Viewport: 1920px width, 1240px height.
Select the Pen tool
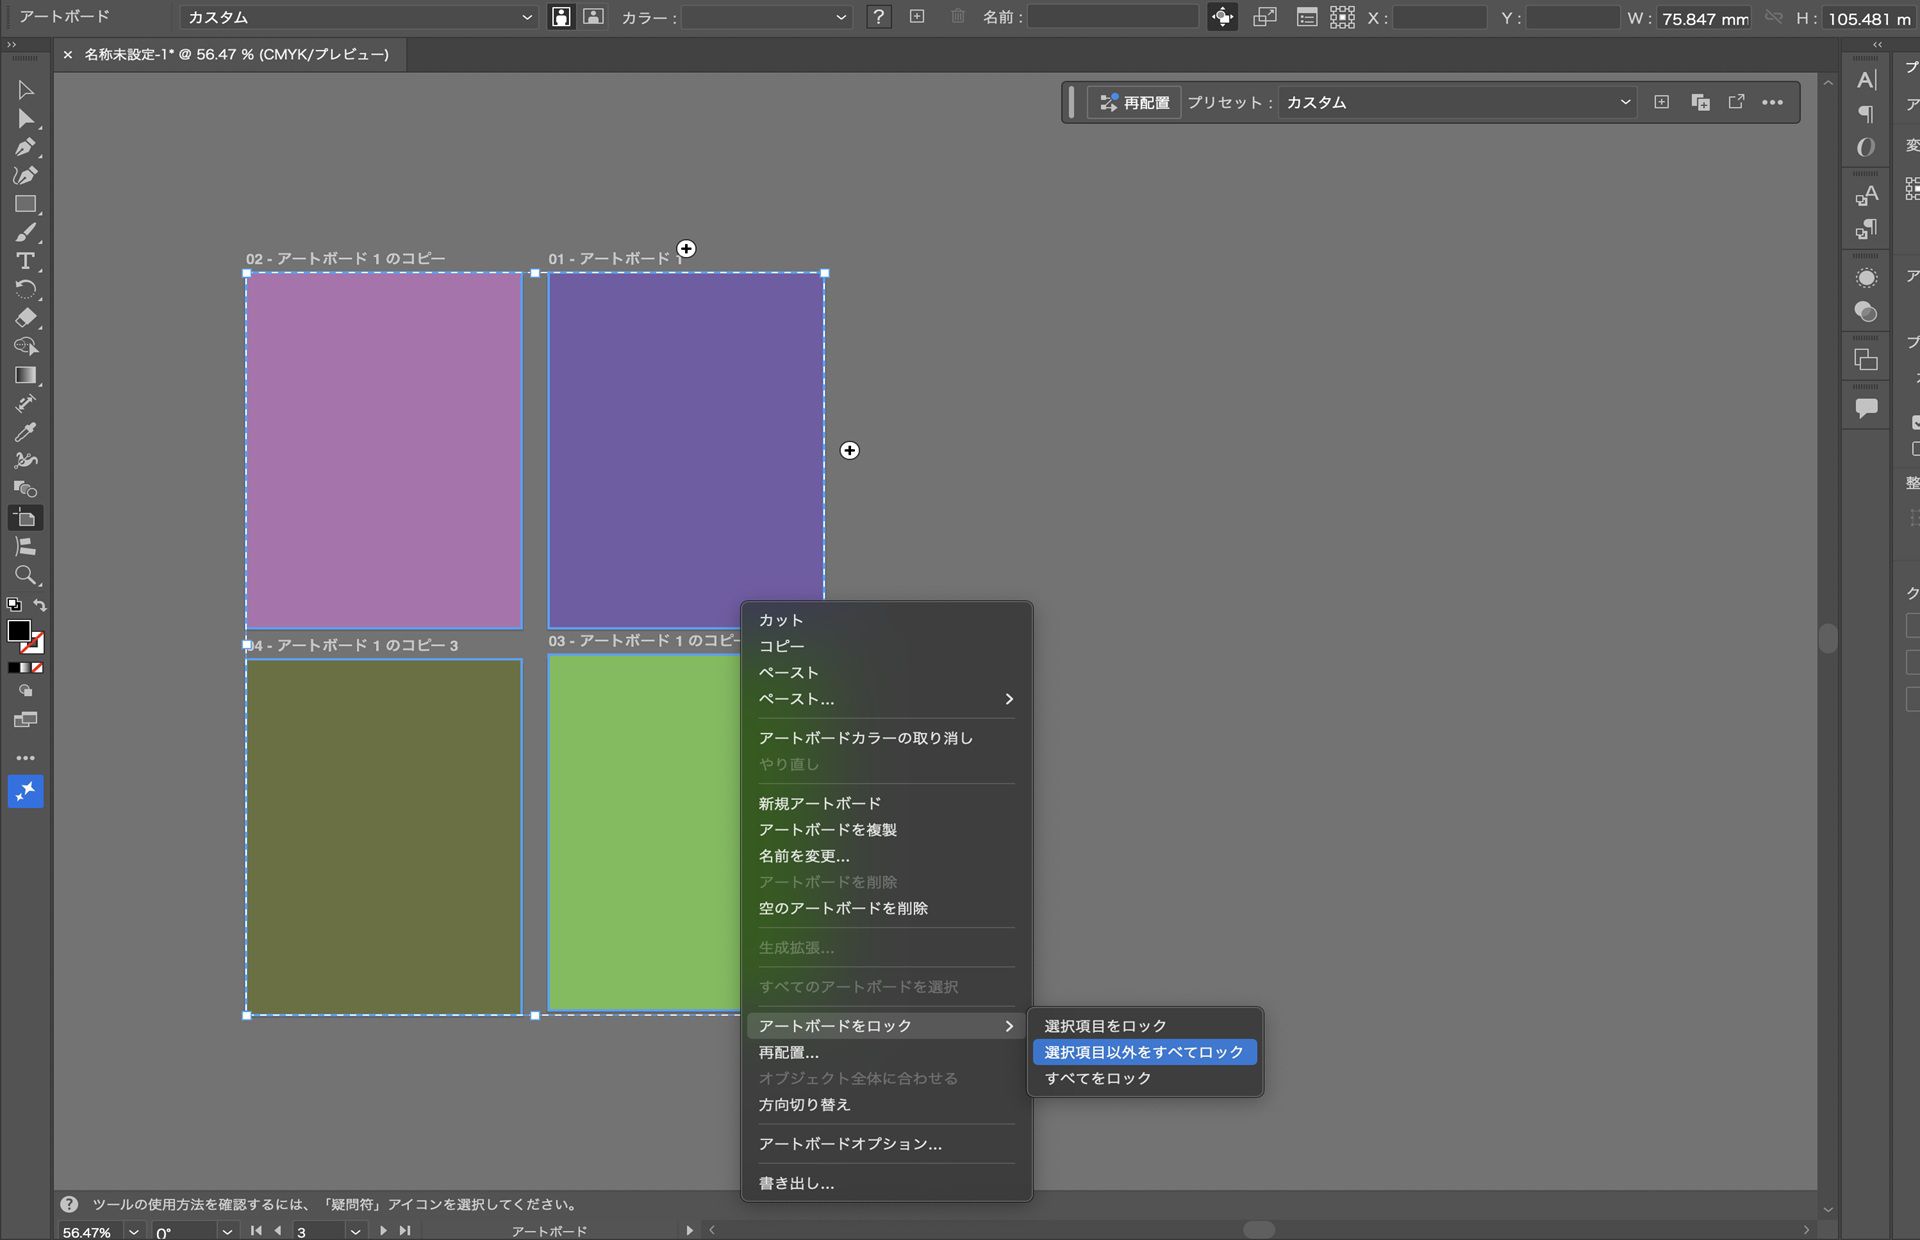[25, 147]
